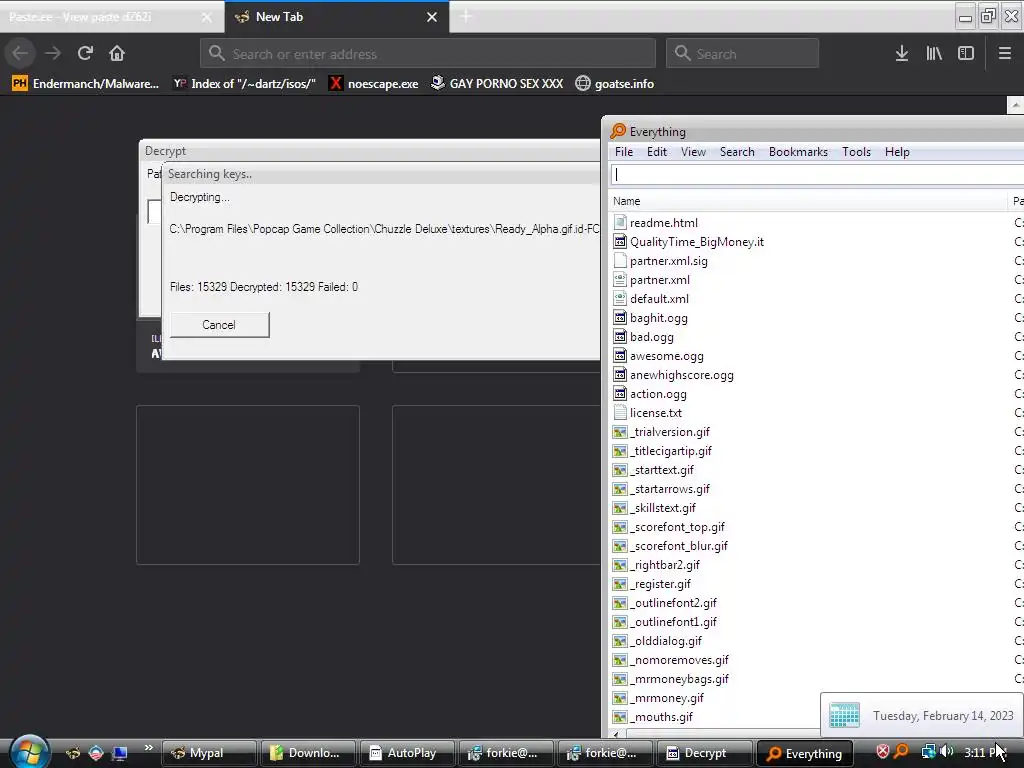Cancel the decryption dialog

(219, 325)
